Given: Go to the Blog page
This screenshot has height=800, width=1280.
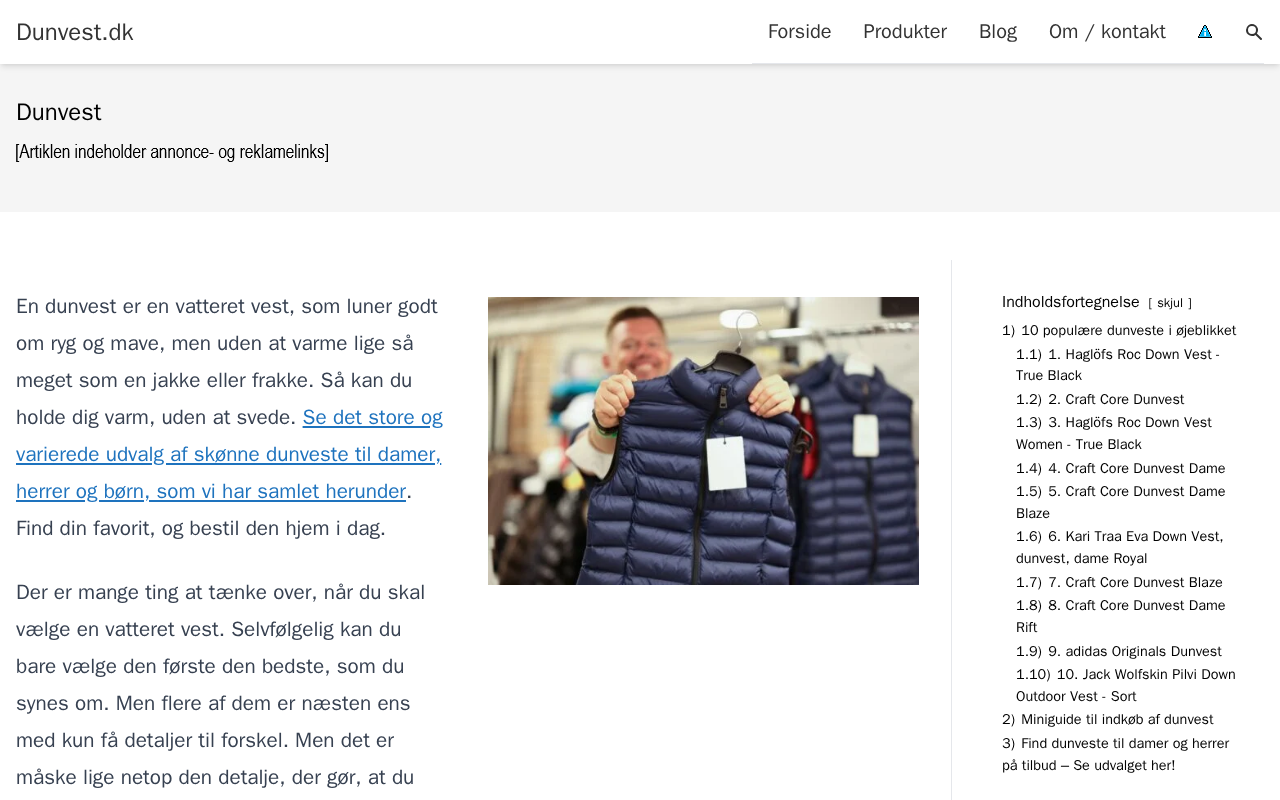Looking at the screenshot, I should click(x=998, y=32).
